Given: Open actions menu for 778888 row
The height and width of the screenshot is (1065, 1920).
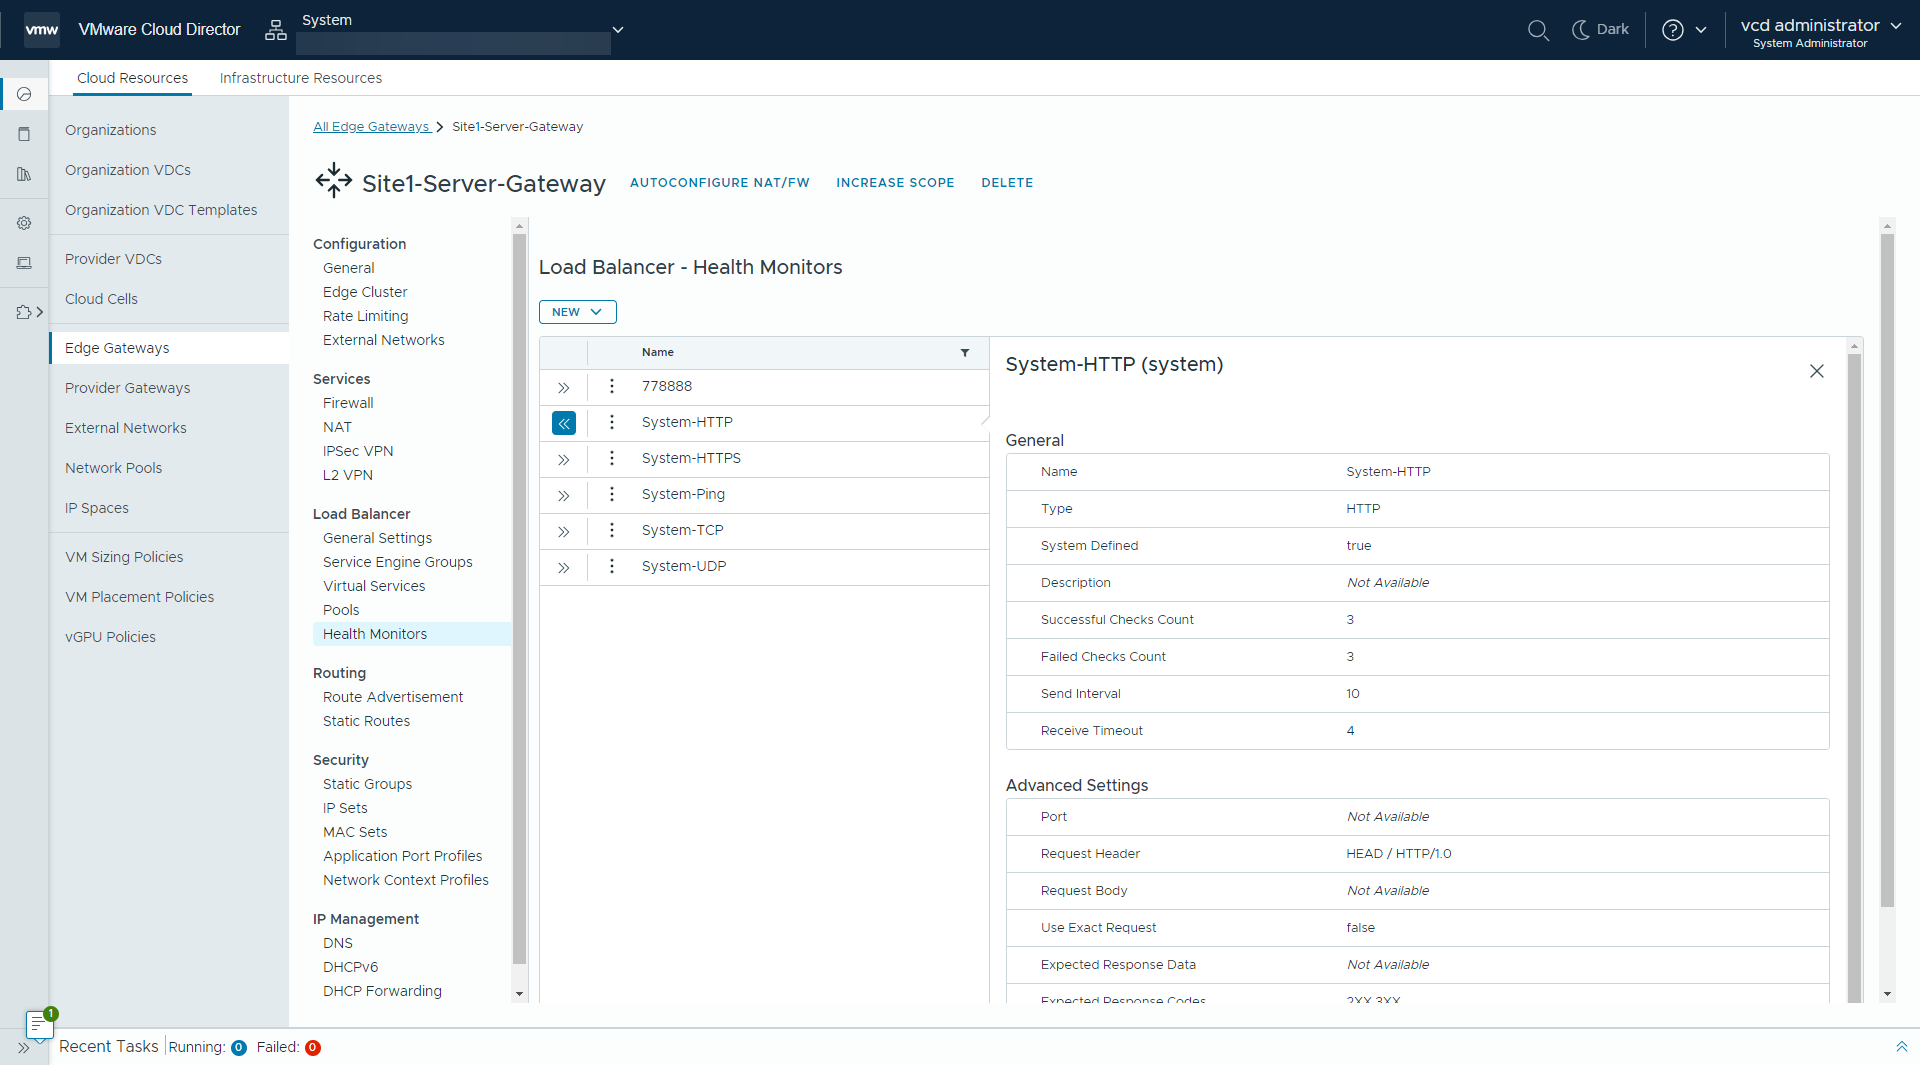Looking at the screenshot, I should pos(612,386).
